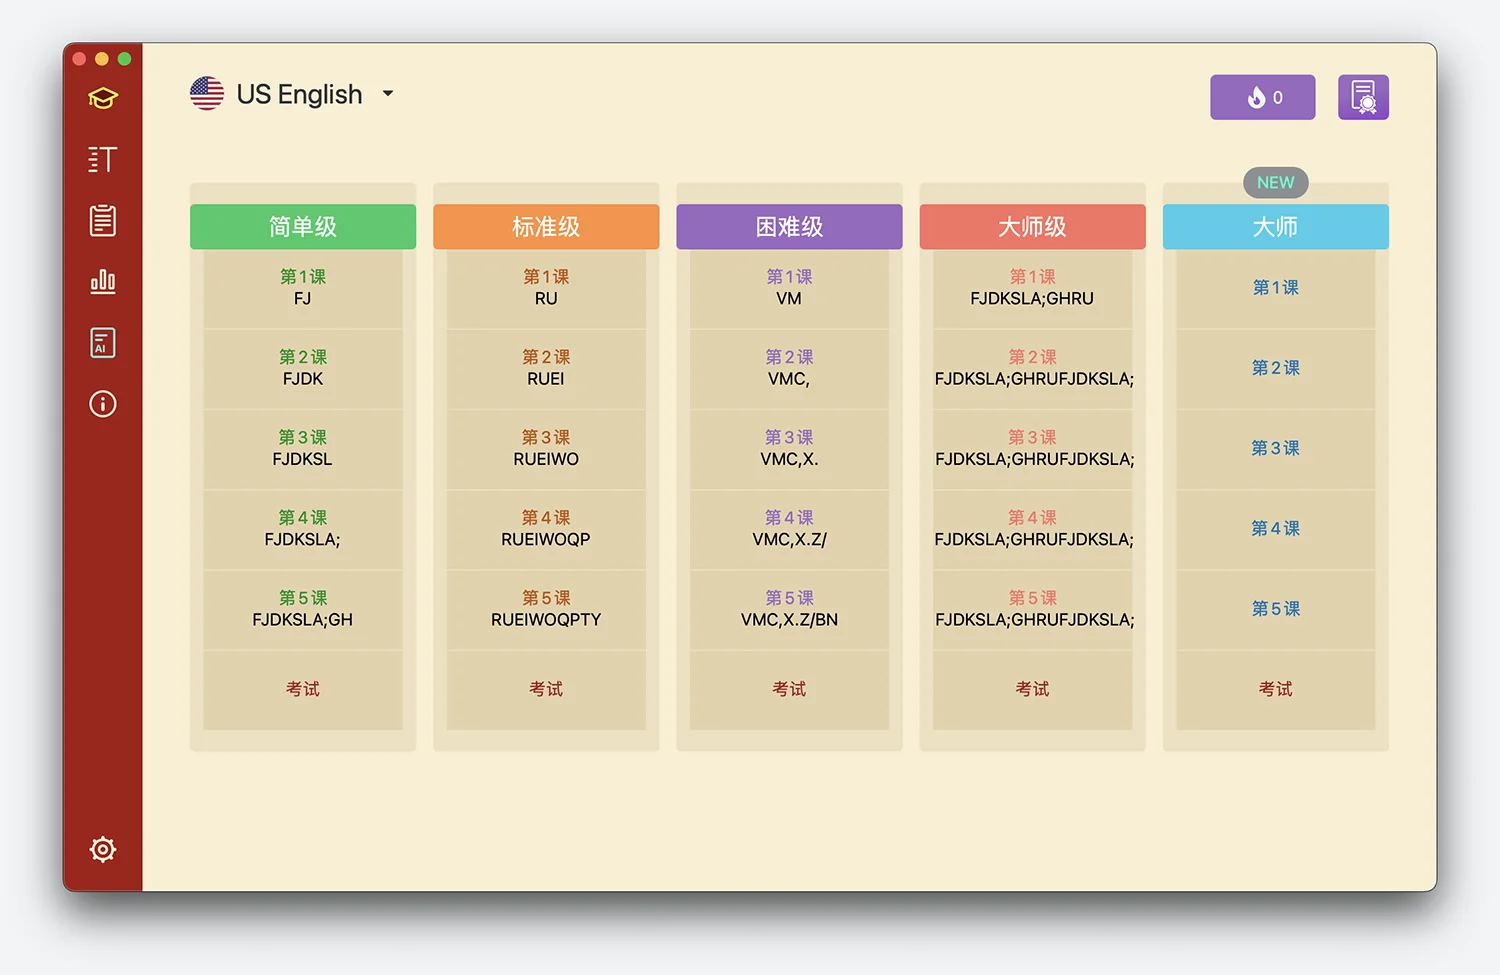
Task: Expand the US English layout dropdown
Action: click(388, 94)
